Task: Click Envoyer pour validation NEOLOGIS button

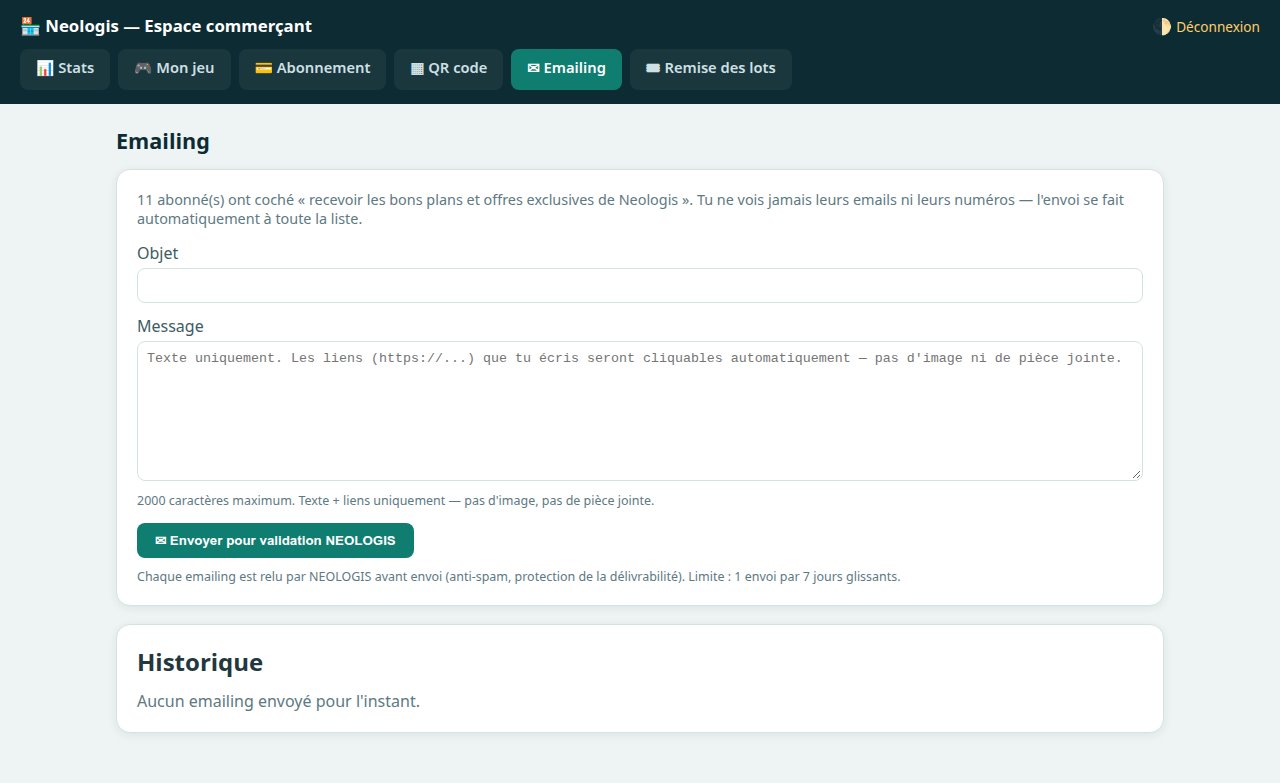Action: 275,540
